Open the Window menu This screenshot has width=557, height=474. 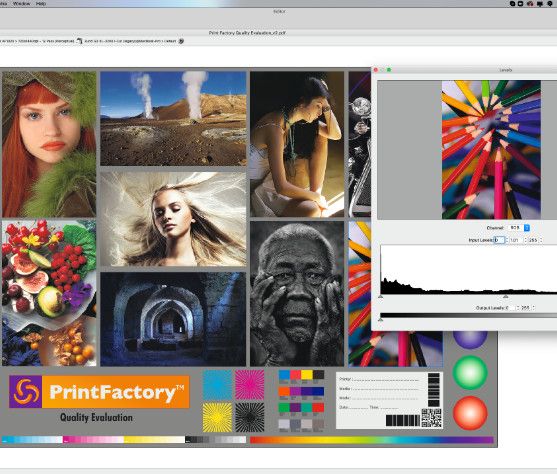coord(21,3)
